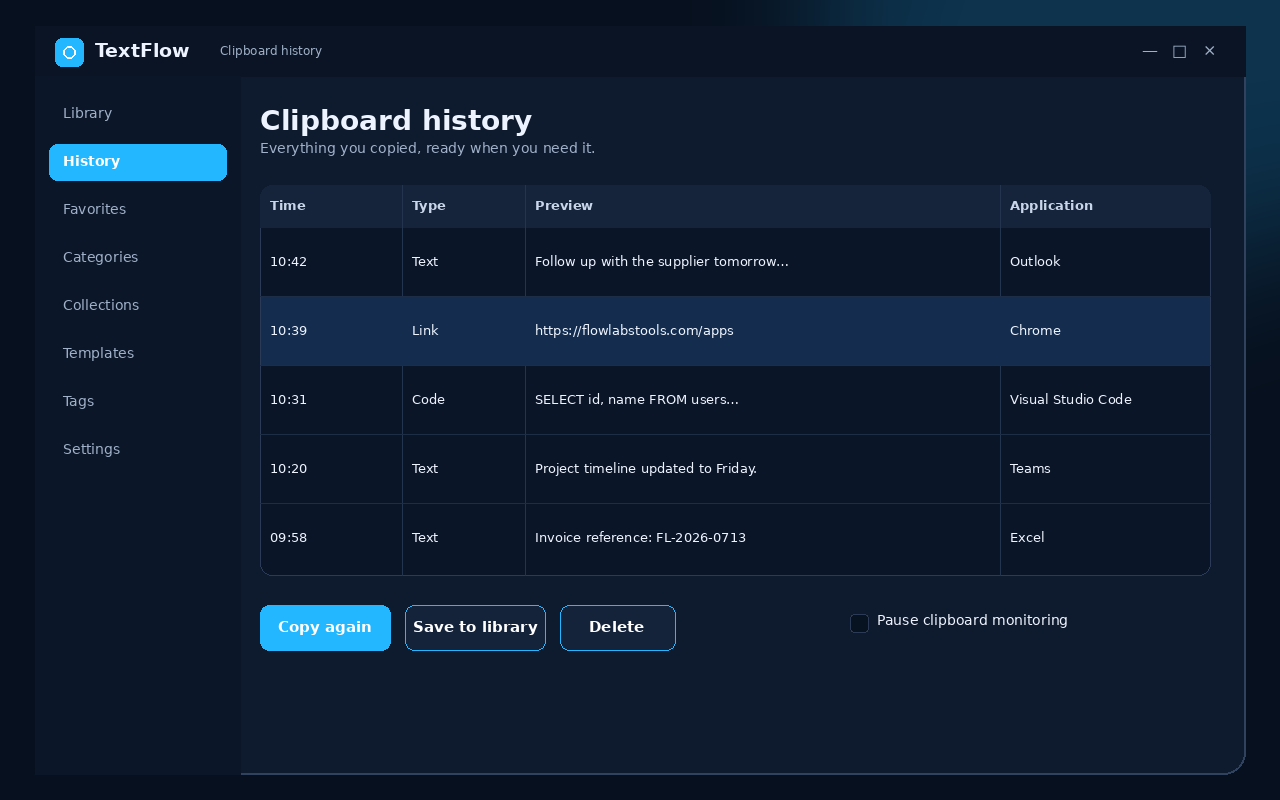Select the https://flowlabstools.com/apps preview
Screen dimensions: 1280x800
[763, 331]
